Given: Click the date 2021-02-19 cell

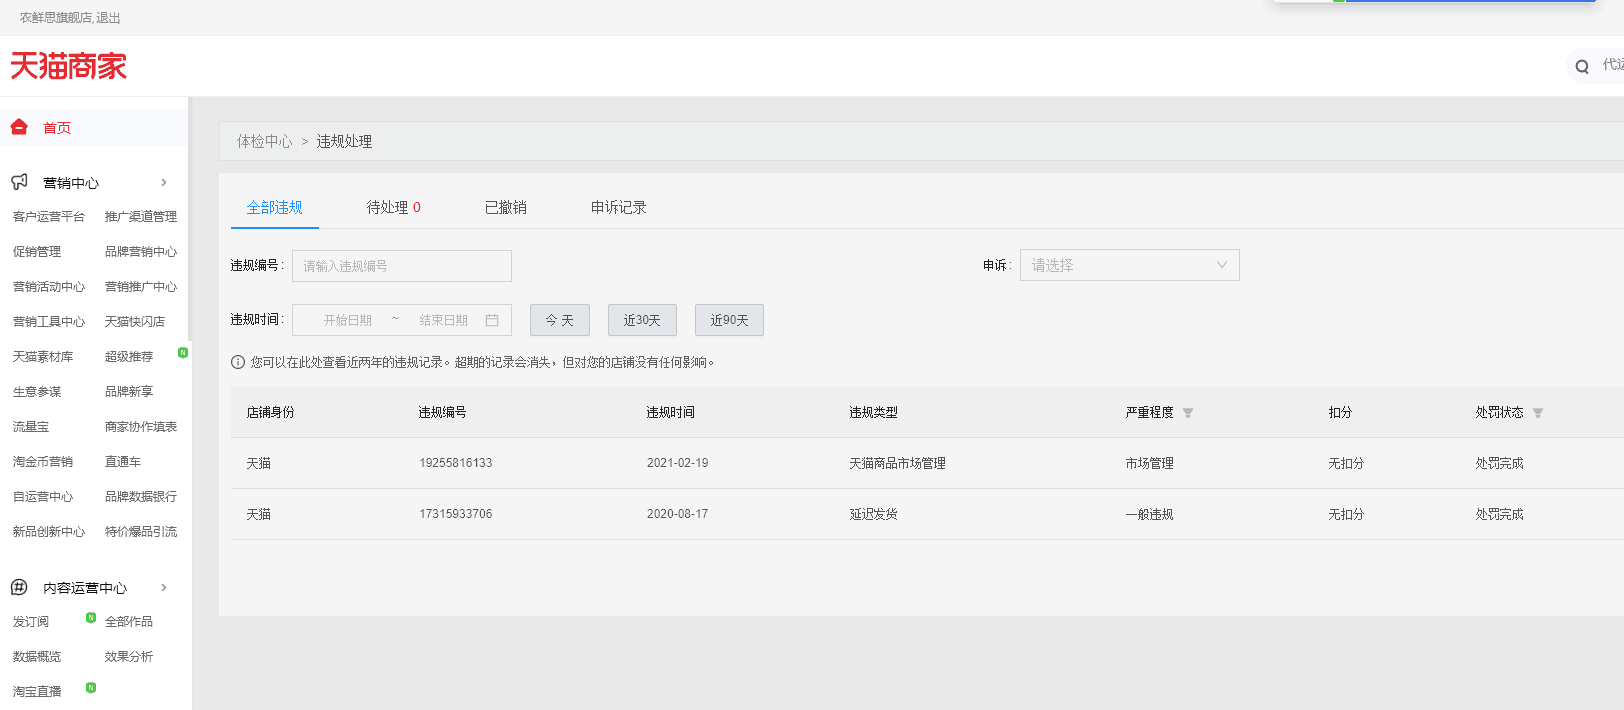Looking at the screenshot, I should click(678, 463).
